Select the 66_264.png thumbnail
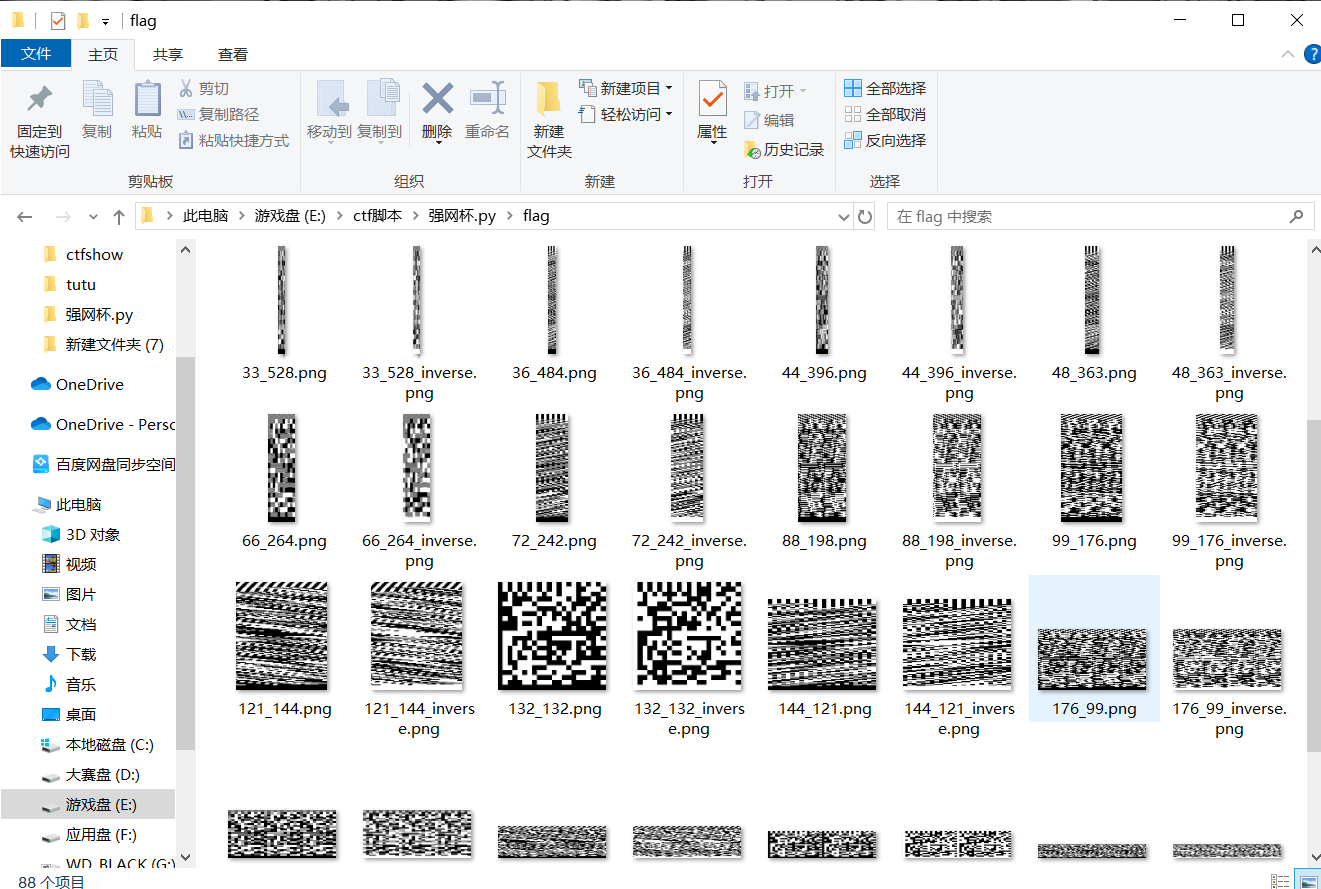This screenshot has width=1321, height=889. coord(282,468)
